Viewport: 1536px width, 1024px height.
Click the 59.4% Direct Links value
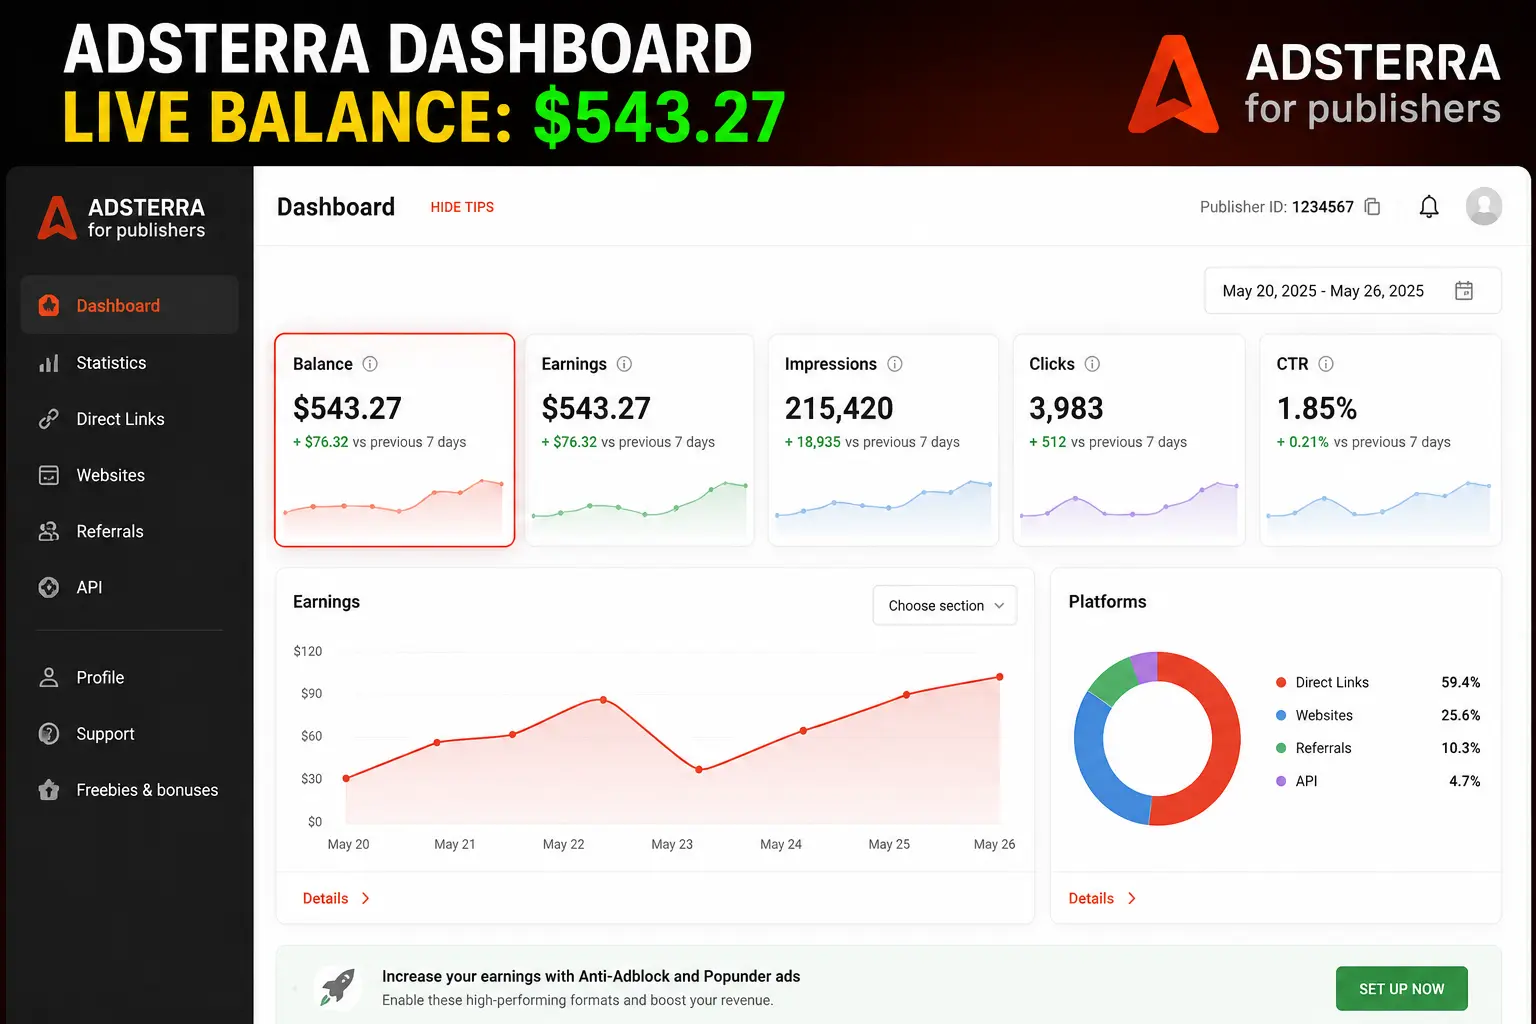(1460, 682)
